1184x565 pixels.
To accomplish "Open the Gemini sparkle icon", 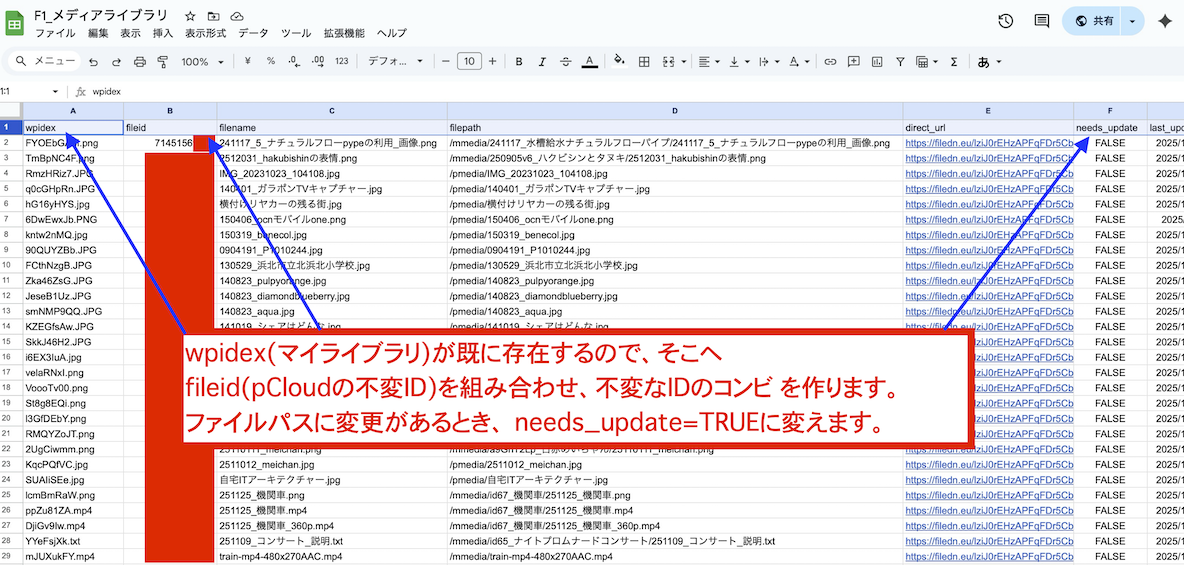I will [x=1164, y=21].
